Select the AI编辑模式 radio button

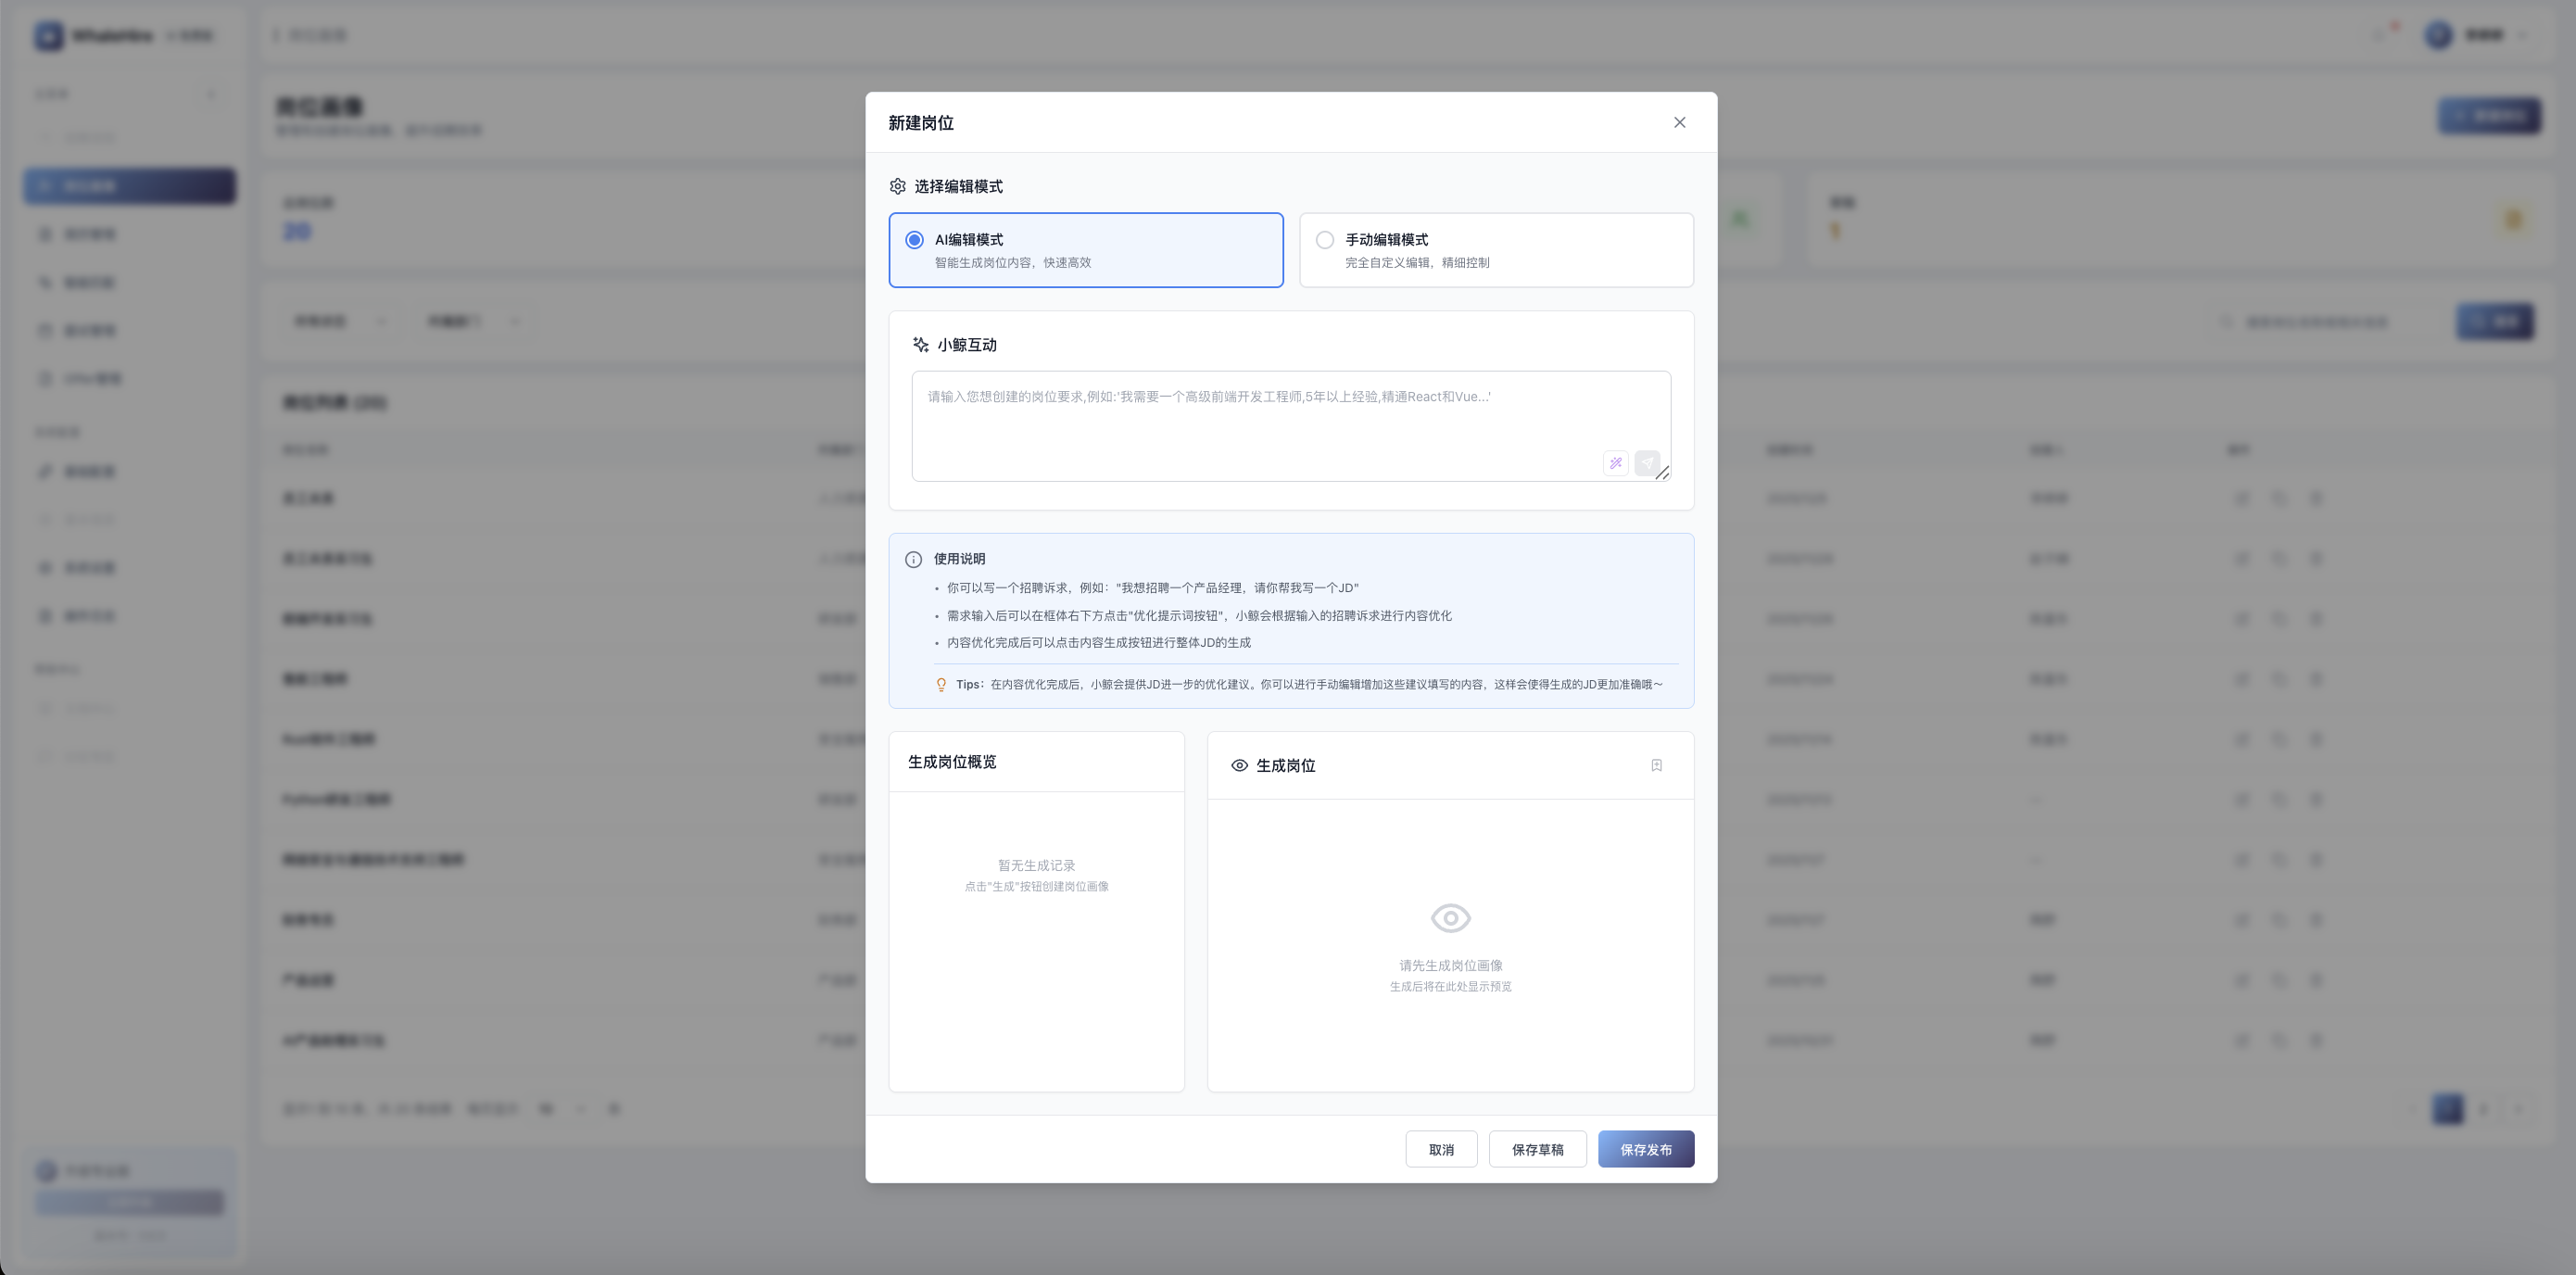tap(914, 240)
